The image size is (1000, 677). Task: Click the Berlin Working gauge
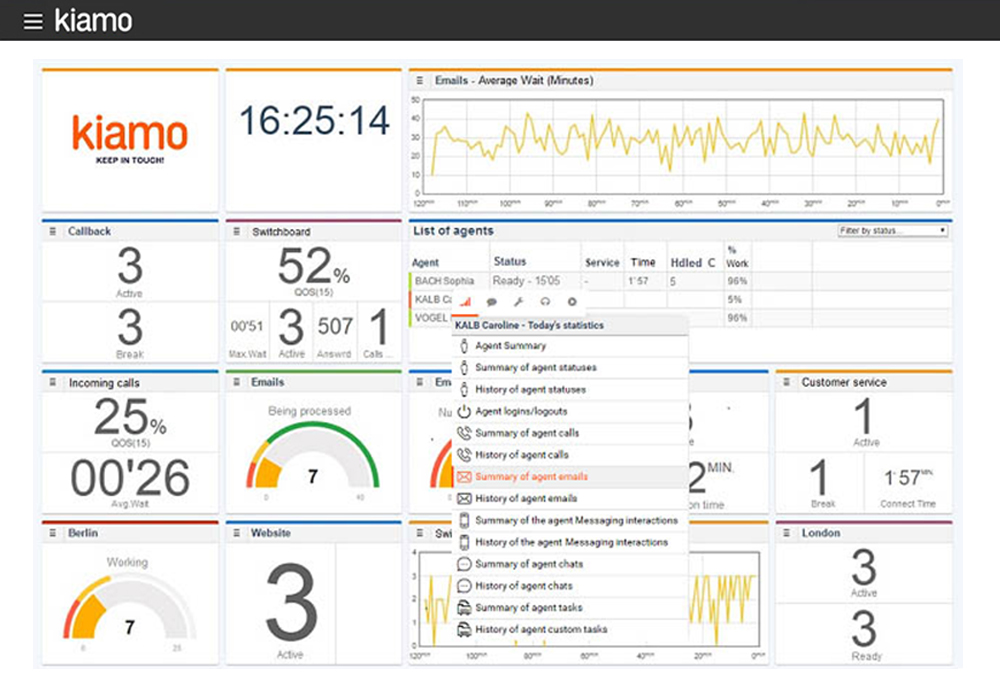pyautogui.click(x=129, y=606)
